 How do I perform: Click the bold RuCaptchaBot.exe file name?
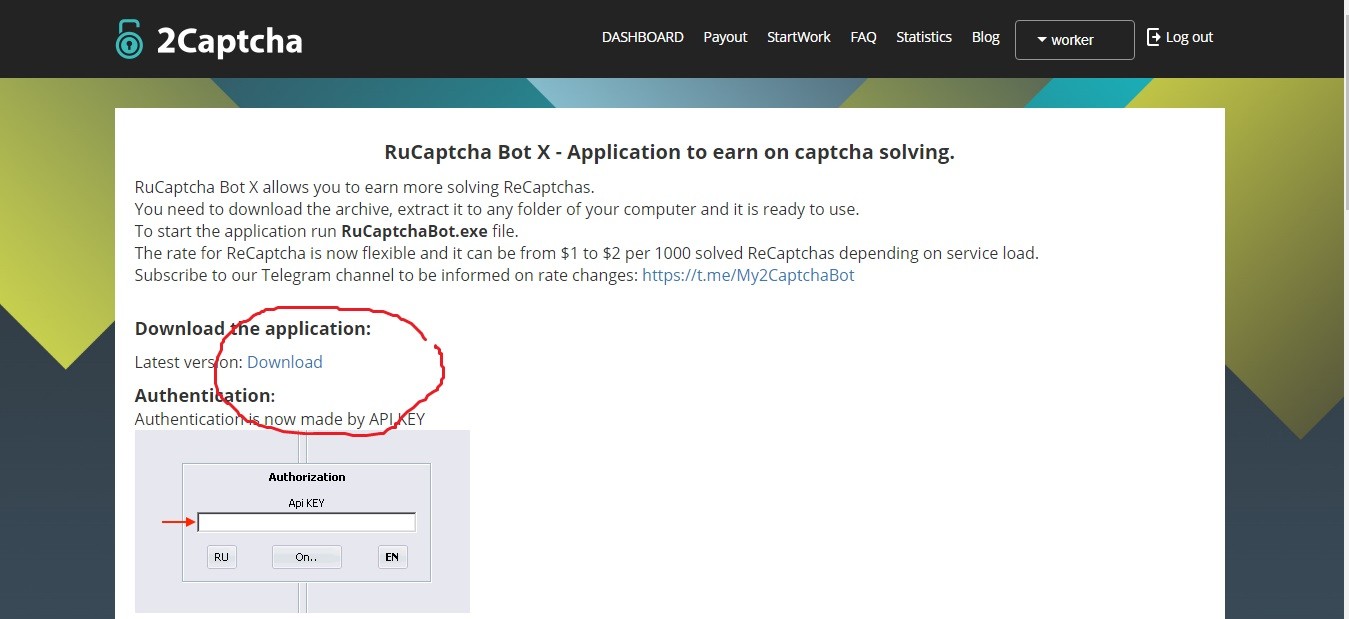tap(414, 231)
